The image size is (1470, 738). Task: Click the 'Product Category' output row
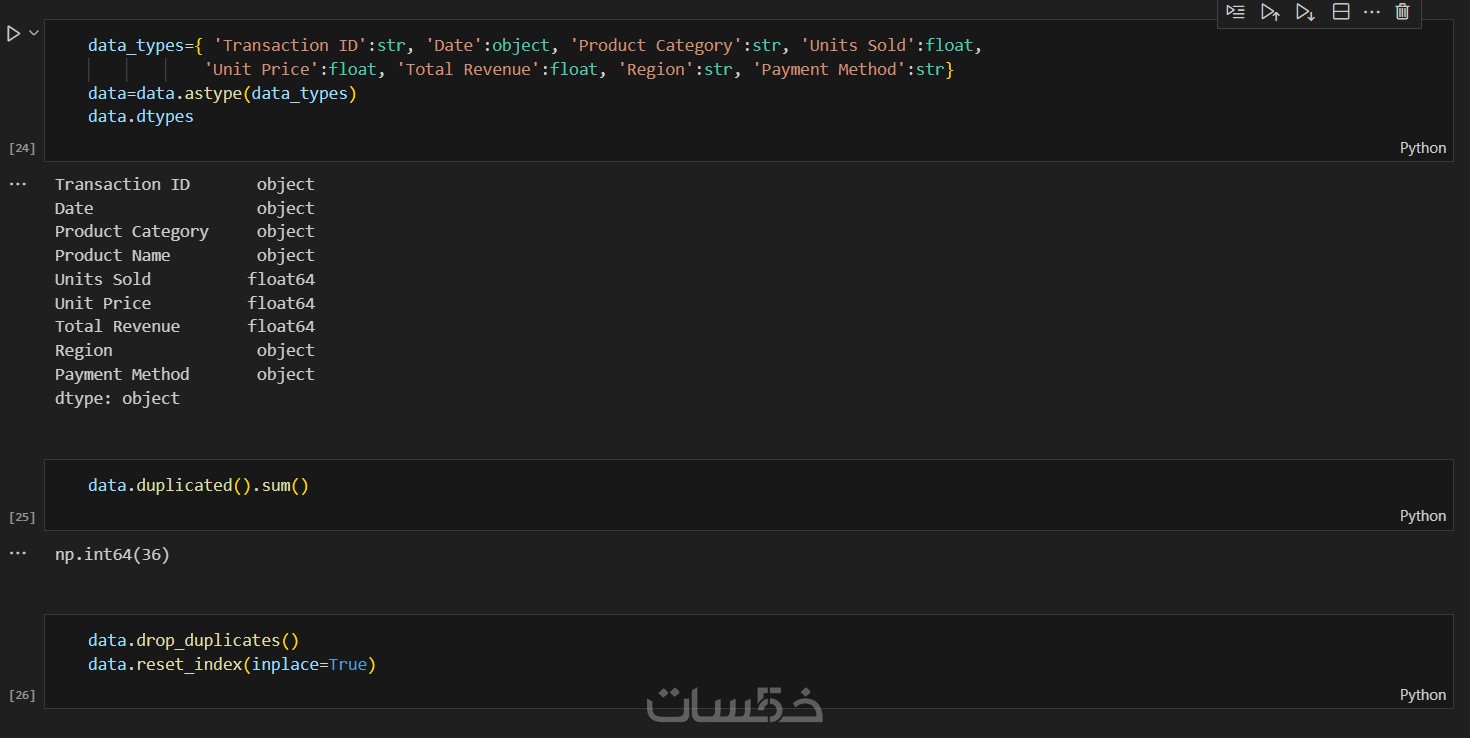185,232
